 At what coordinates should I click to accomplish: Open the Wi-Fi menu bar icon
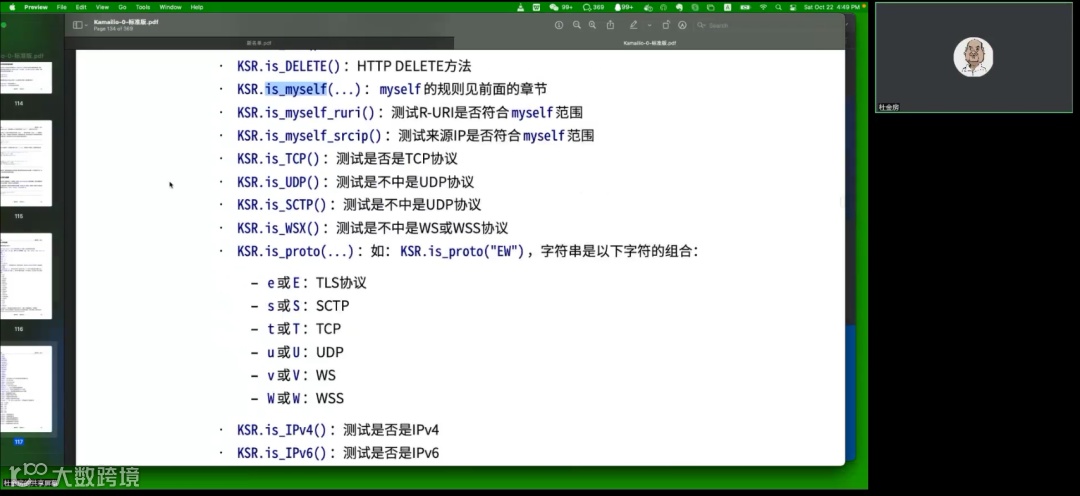(763, 7)
